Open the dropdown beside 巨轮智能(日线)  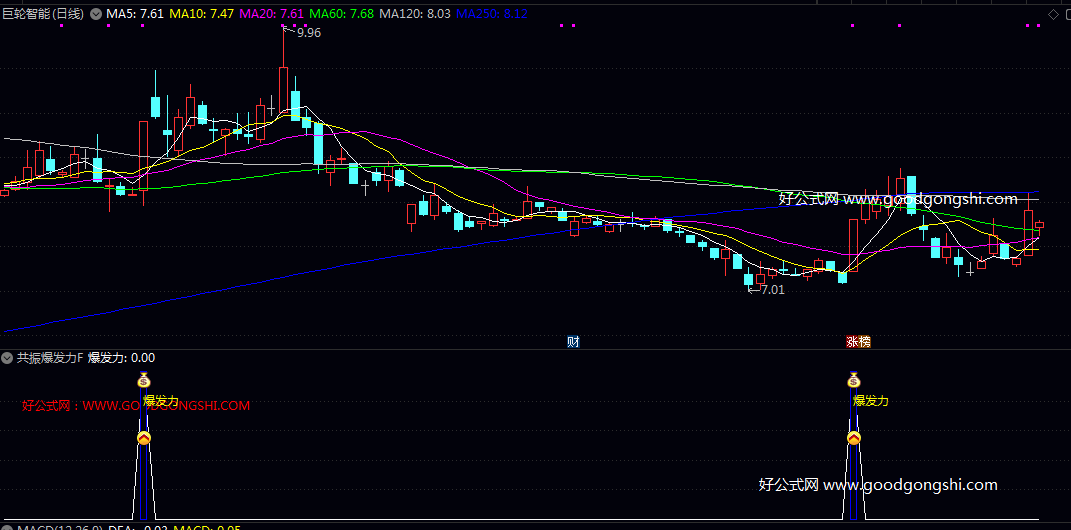point(96,14)
